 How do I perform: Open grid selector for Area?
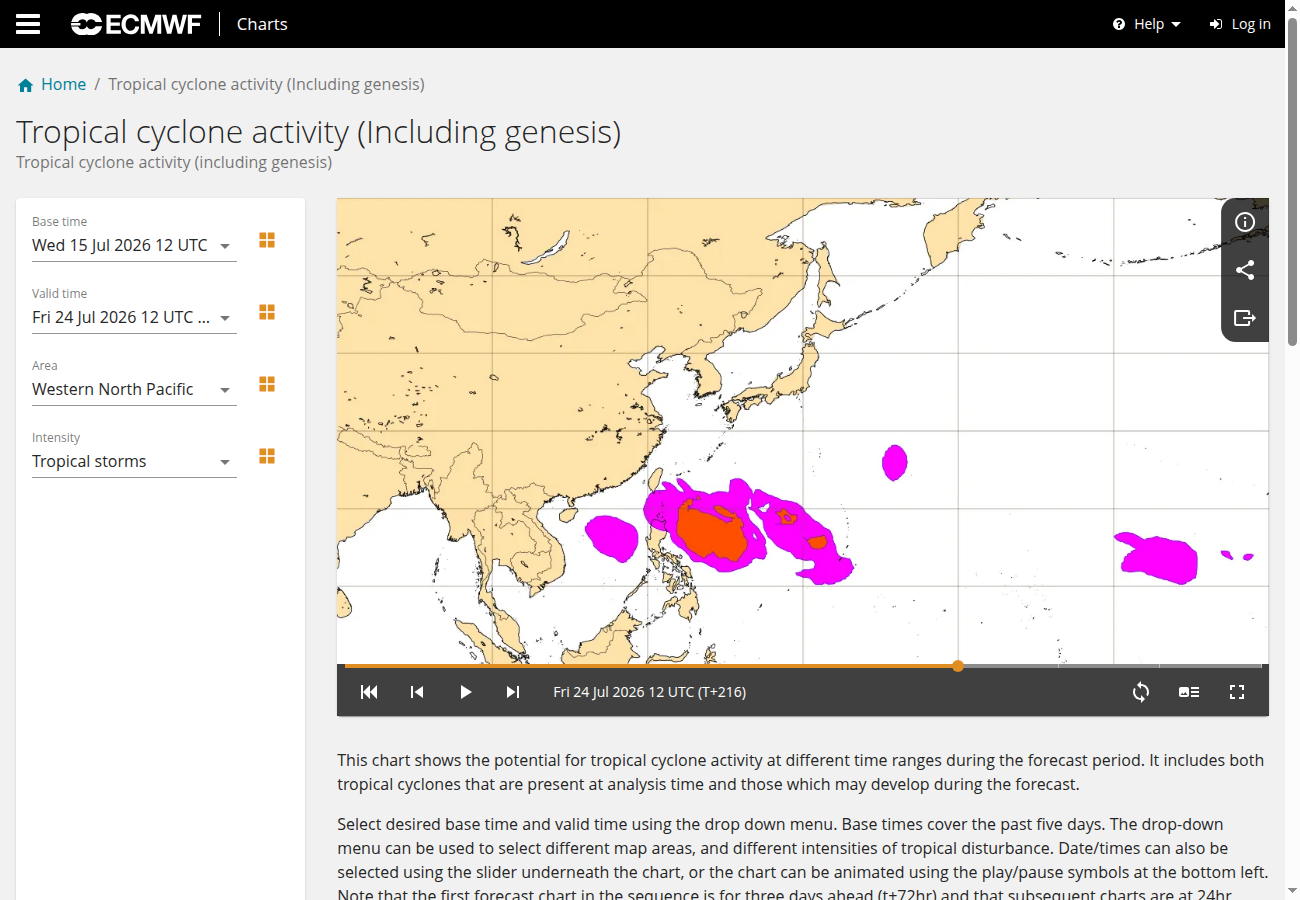tap(267, 384)
